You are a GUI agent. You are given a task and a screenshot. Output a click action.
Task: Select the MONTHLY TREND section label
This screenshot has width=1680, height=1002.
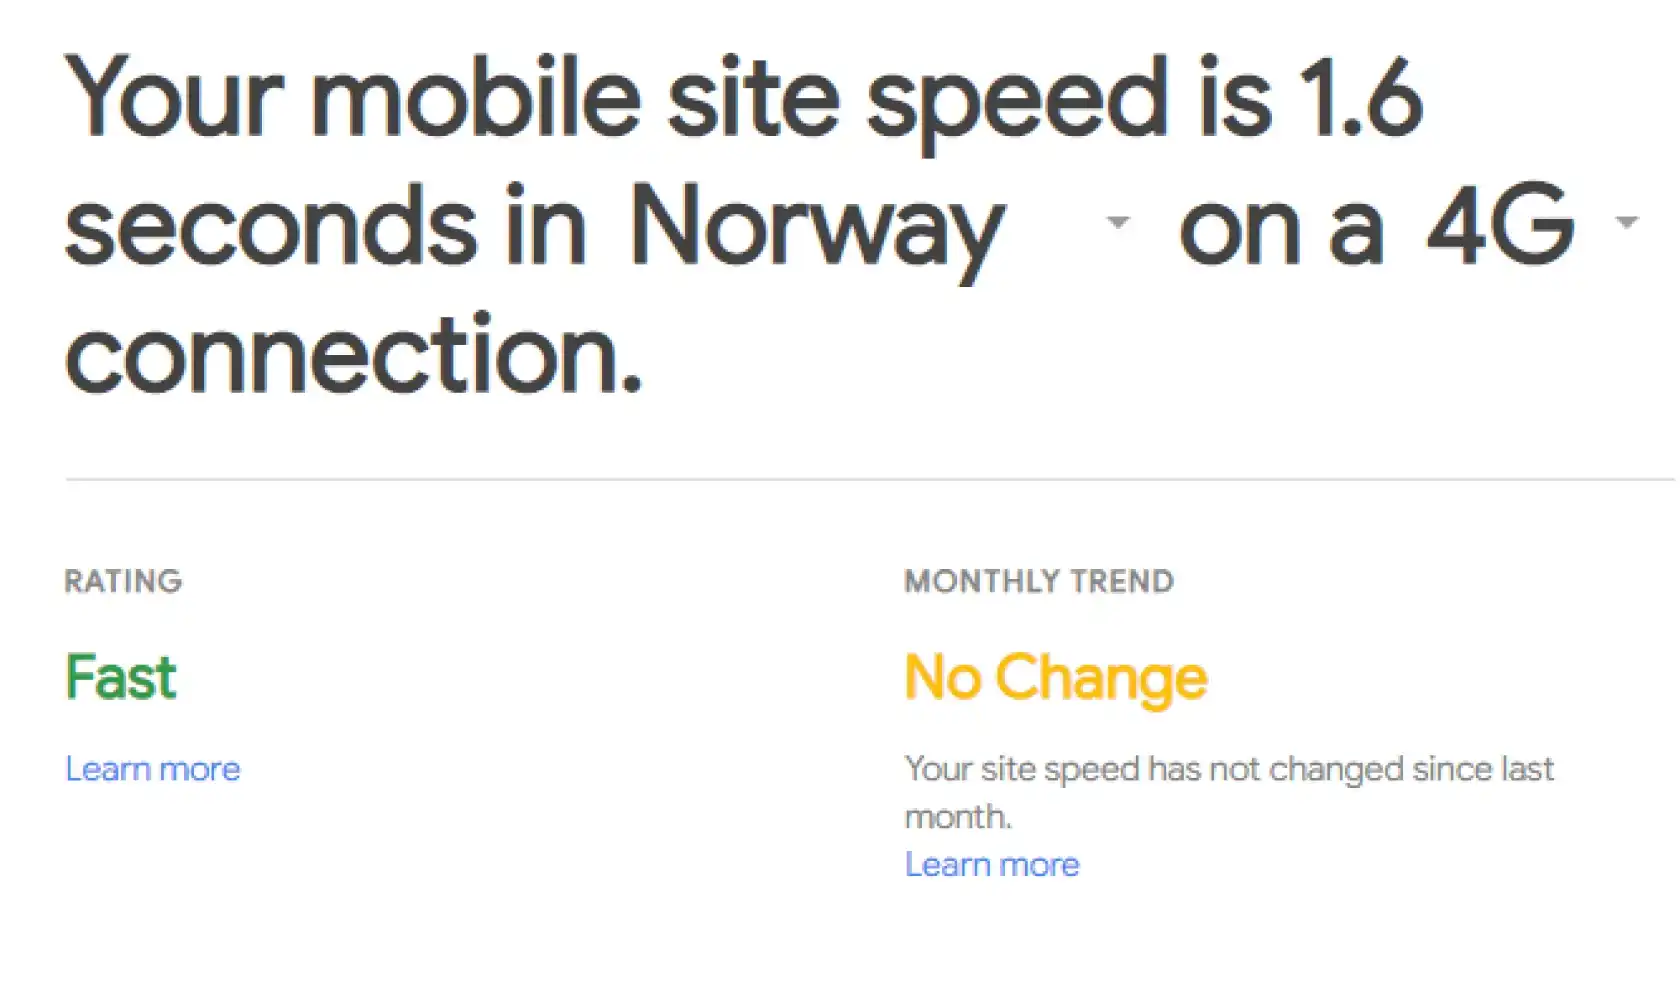pos(1039,581)
